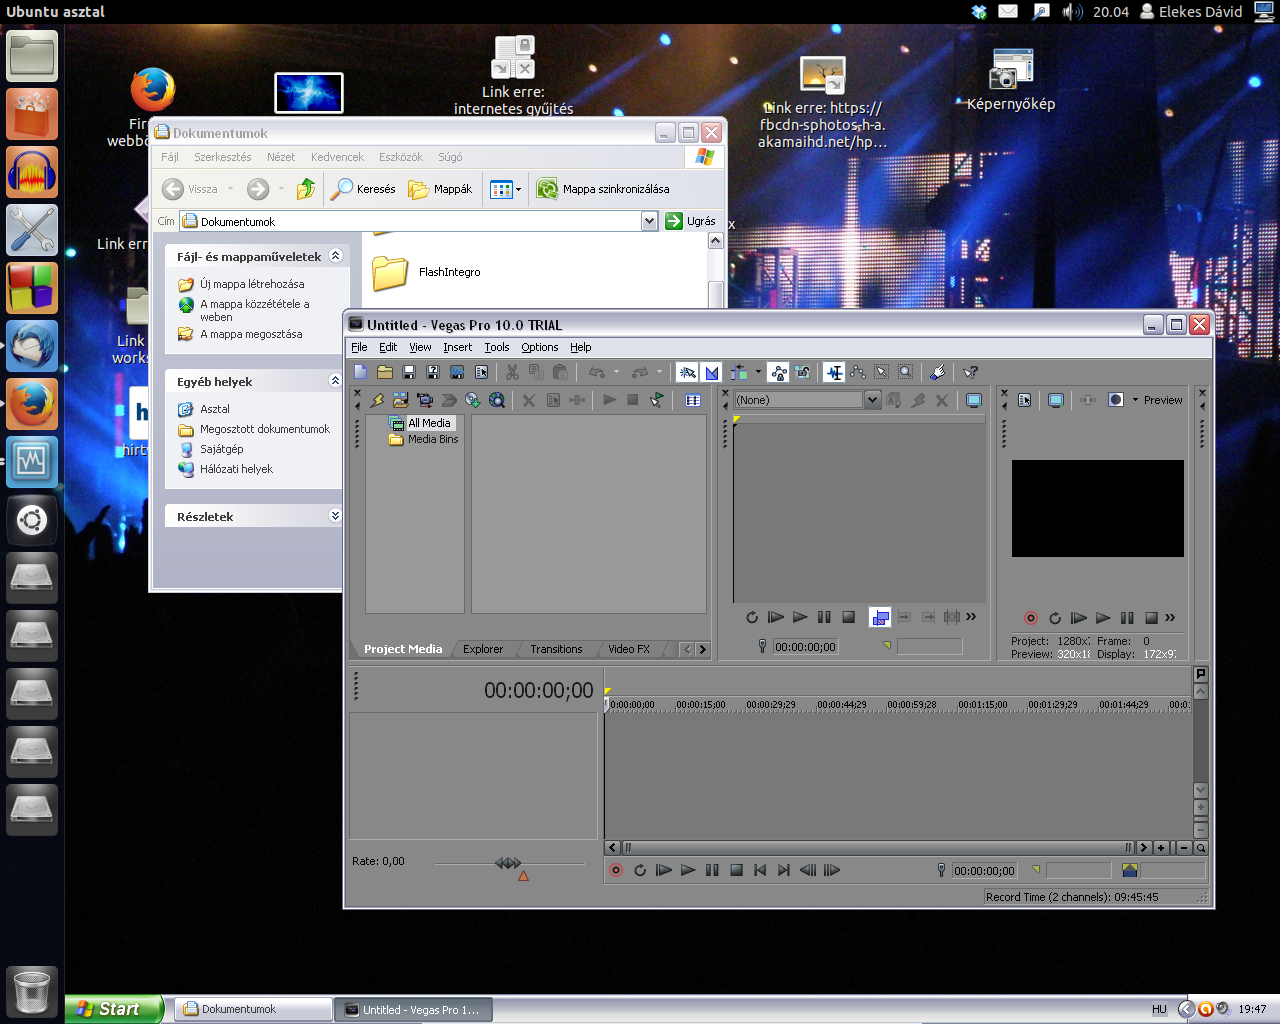Click the Open project folder icon in Vegas

(x=385, y=372)
